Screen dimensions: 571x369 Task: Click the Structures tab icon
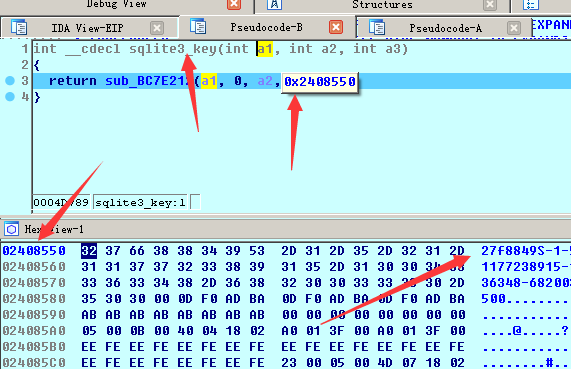tap(275, 4)
